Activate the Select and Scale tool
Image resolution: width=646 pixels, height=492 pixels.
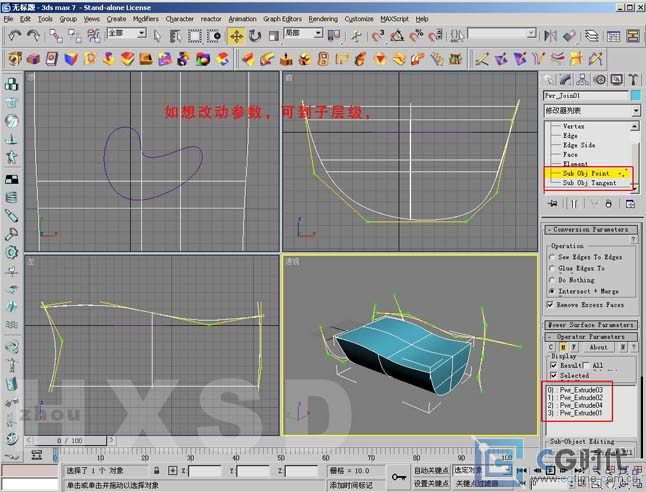point(273,36)
